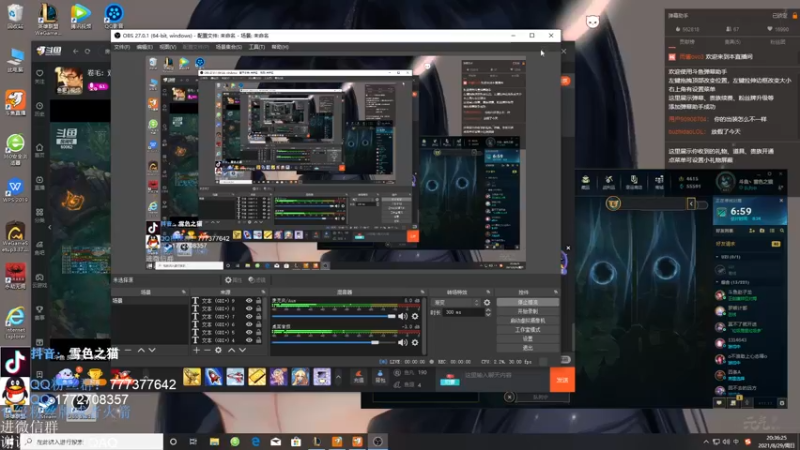
Task: Open OBS 设置 settings button in controls
Action: pyautogui.click(x=528, y=339)
